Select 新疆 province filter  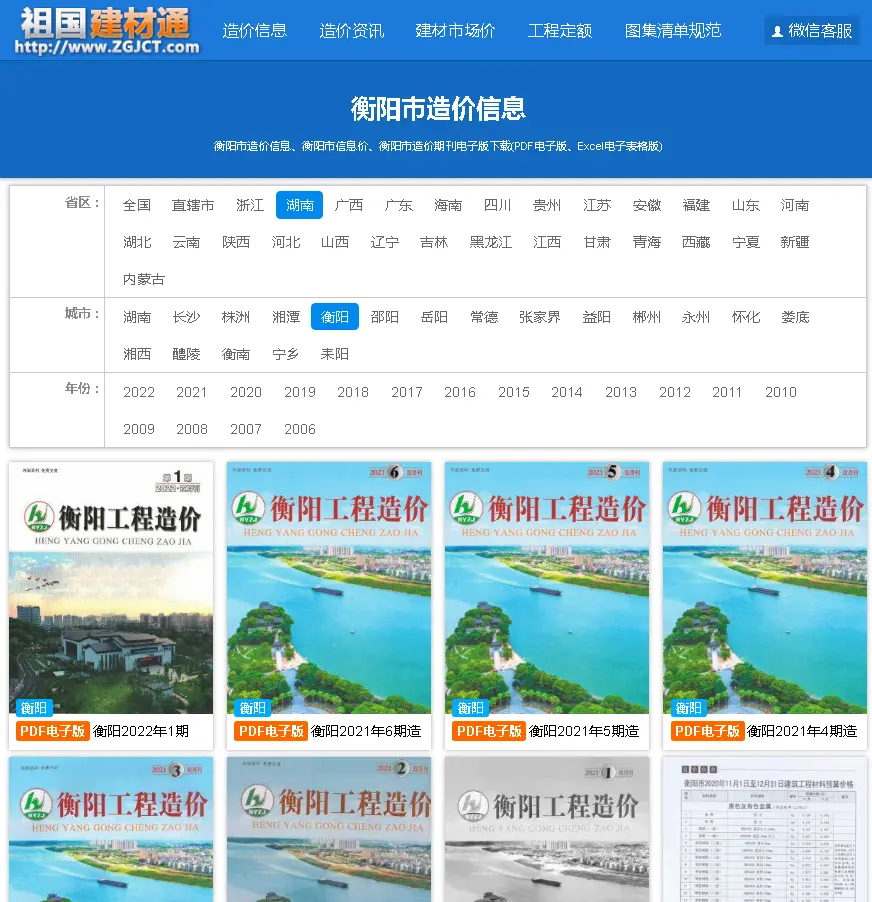795,242
